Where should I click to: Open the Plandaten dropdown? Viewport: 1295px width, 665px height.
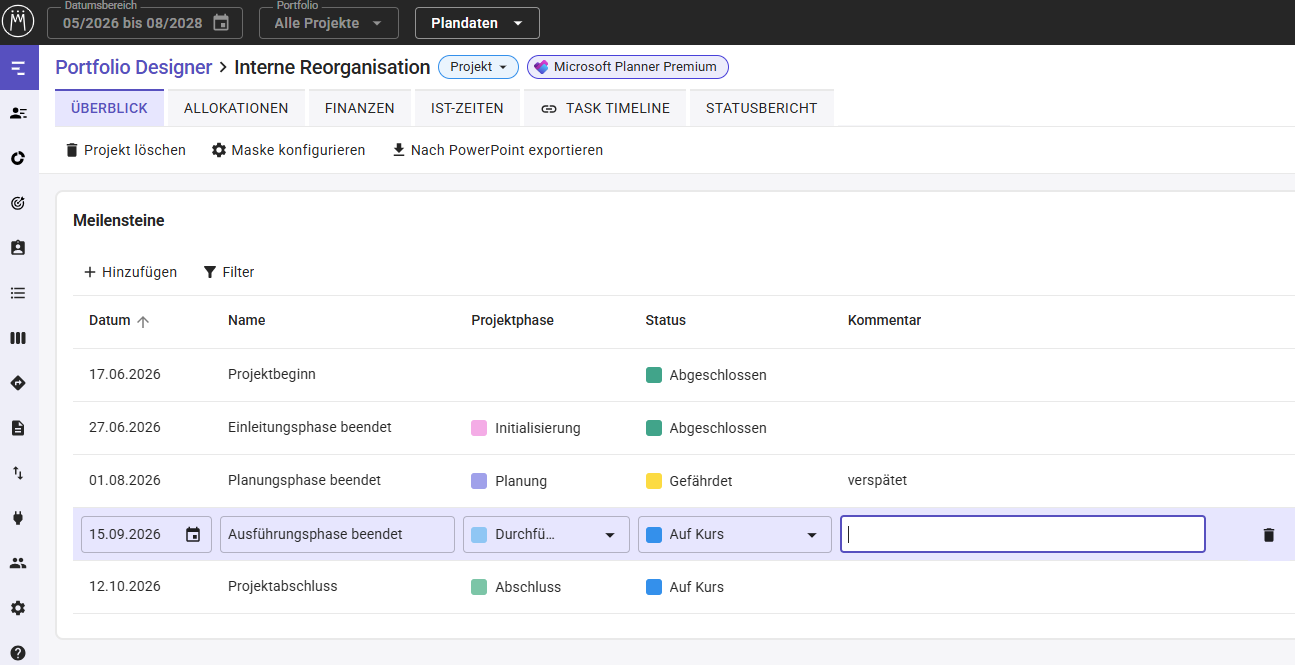[x=477, y=23]
